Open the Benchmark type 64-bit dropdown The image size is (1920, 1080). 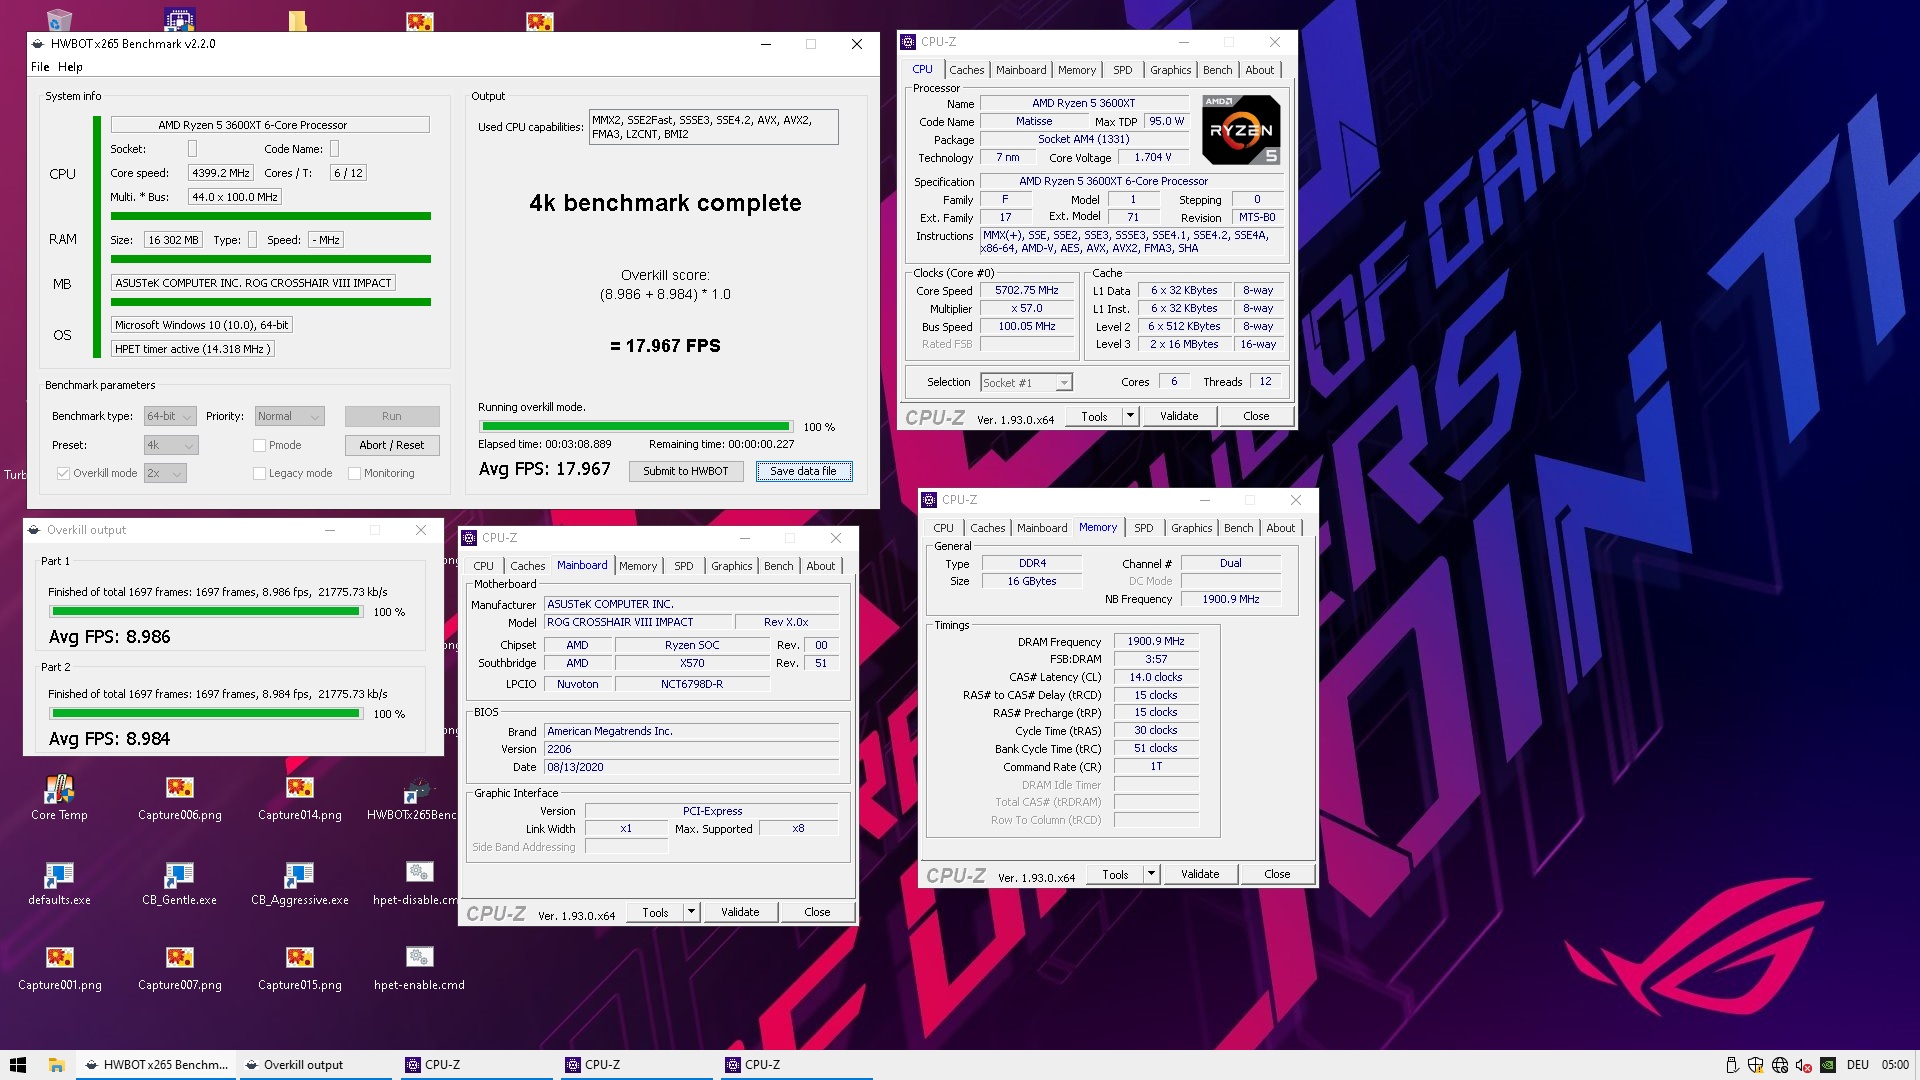(169, 416)
